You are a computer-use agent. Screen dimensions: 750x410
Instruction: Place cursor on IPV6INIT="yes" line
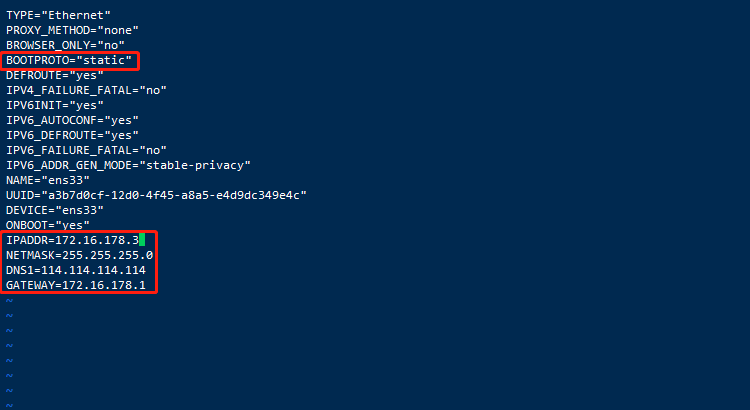click(x=55, y=105)
